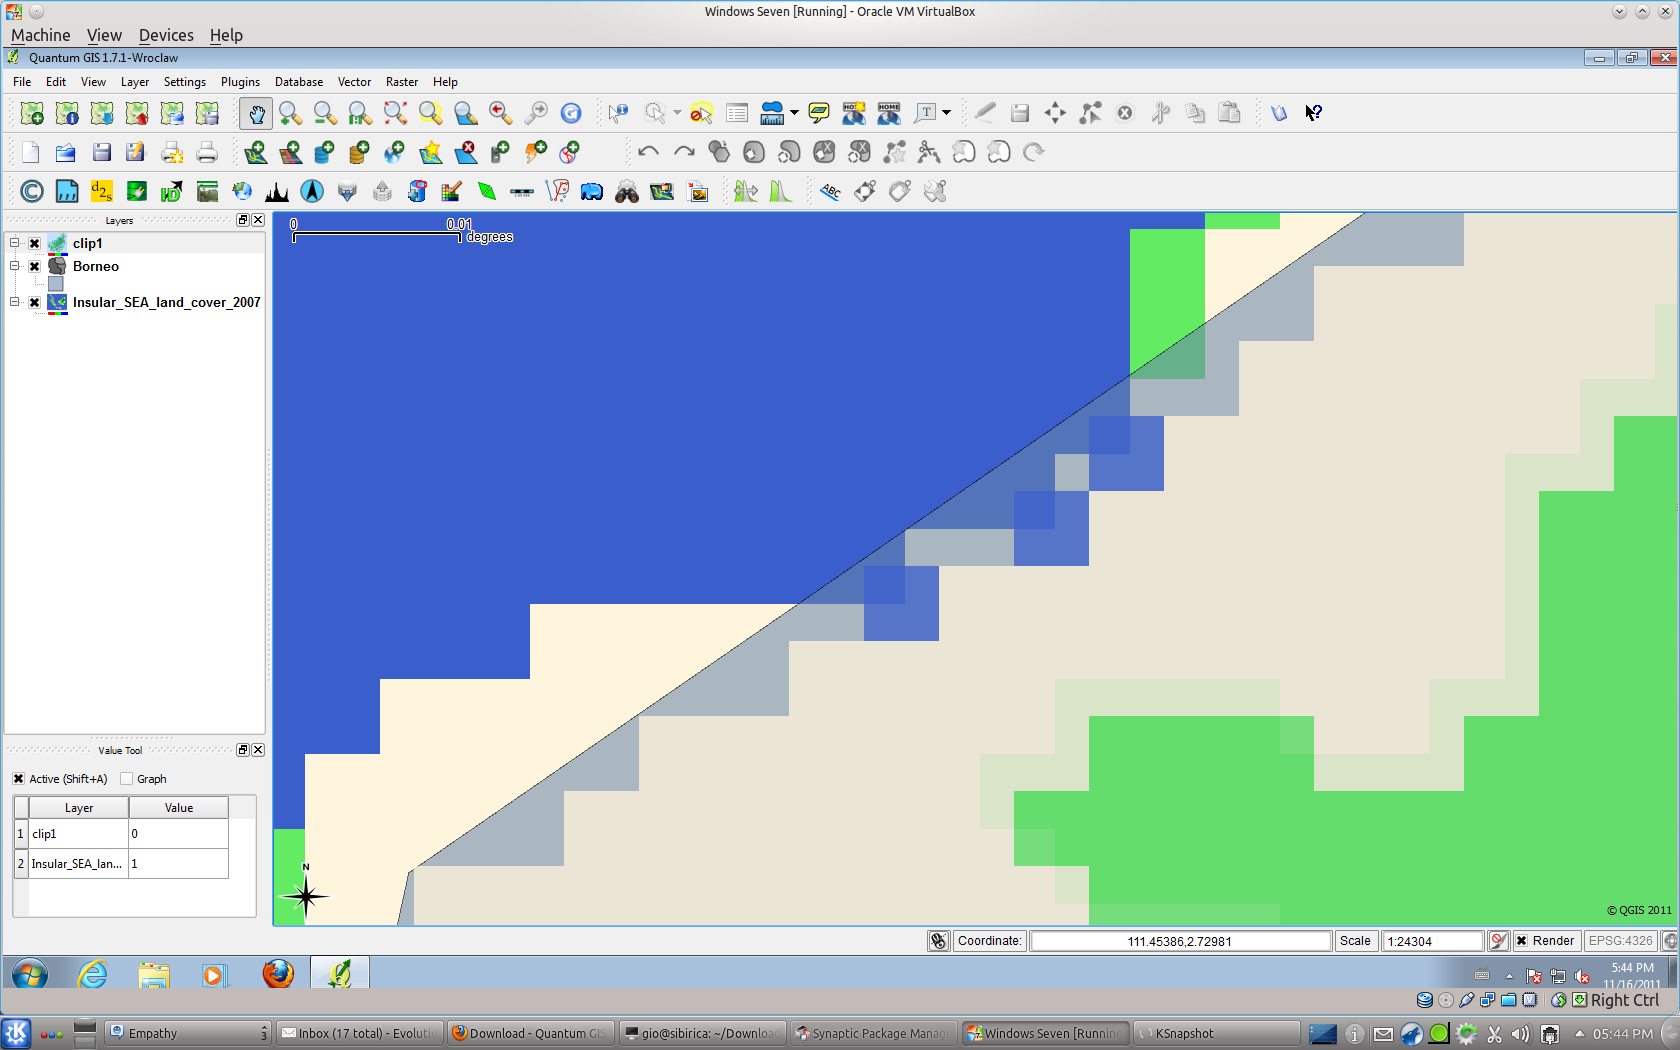Collapse the clip1 layer tree node

15,243
